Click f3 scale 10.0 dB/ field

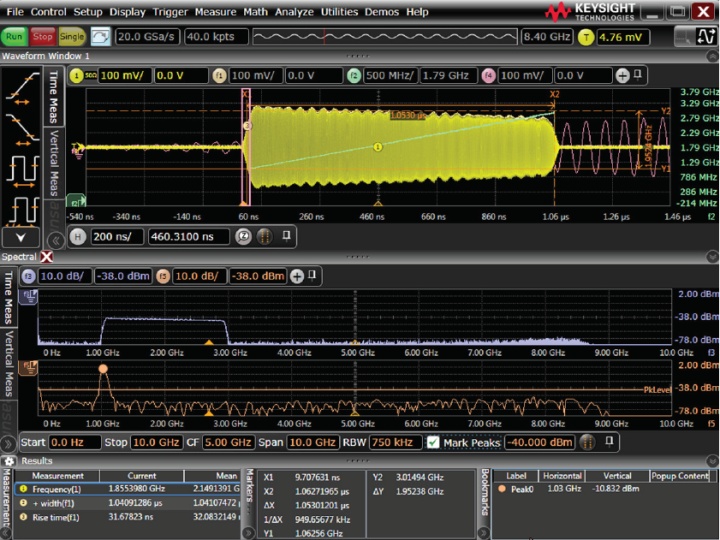coord(64,276)
